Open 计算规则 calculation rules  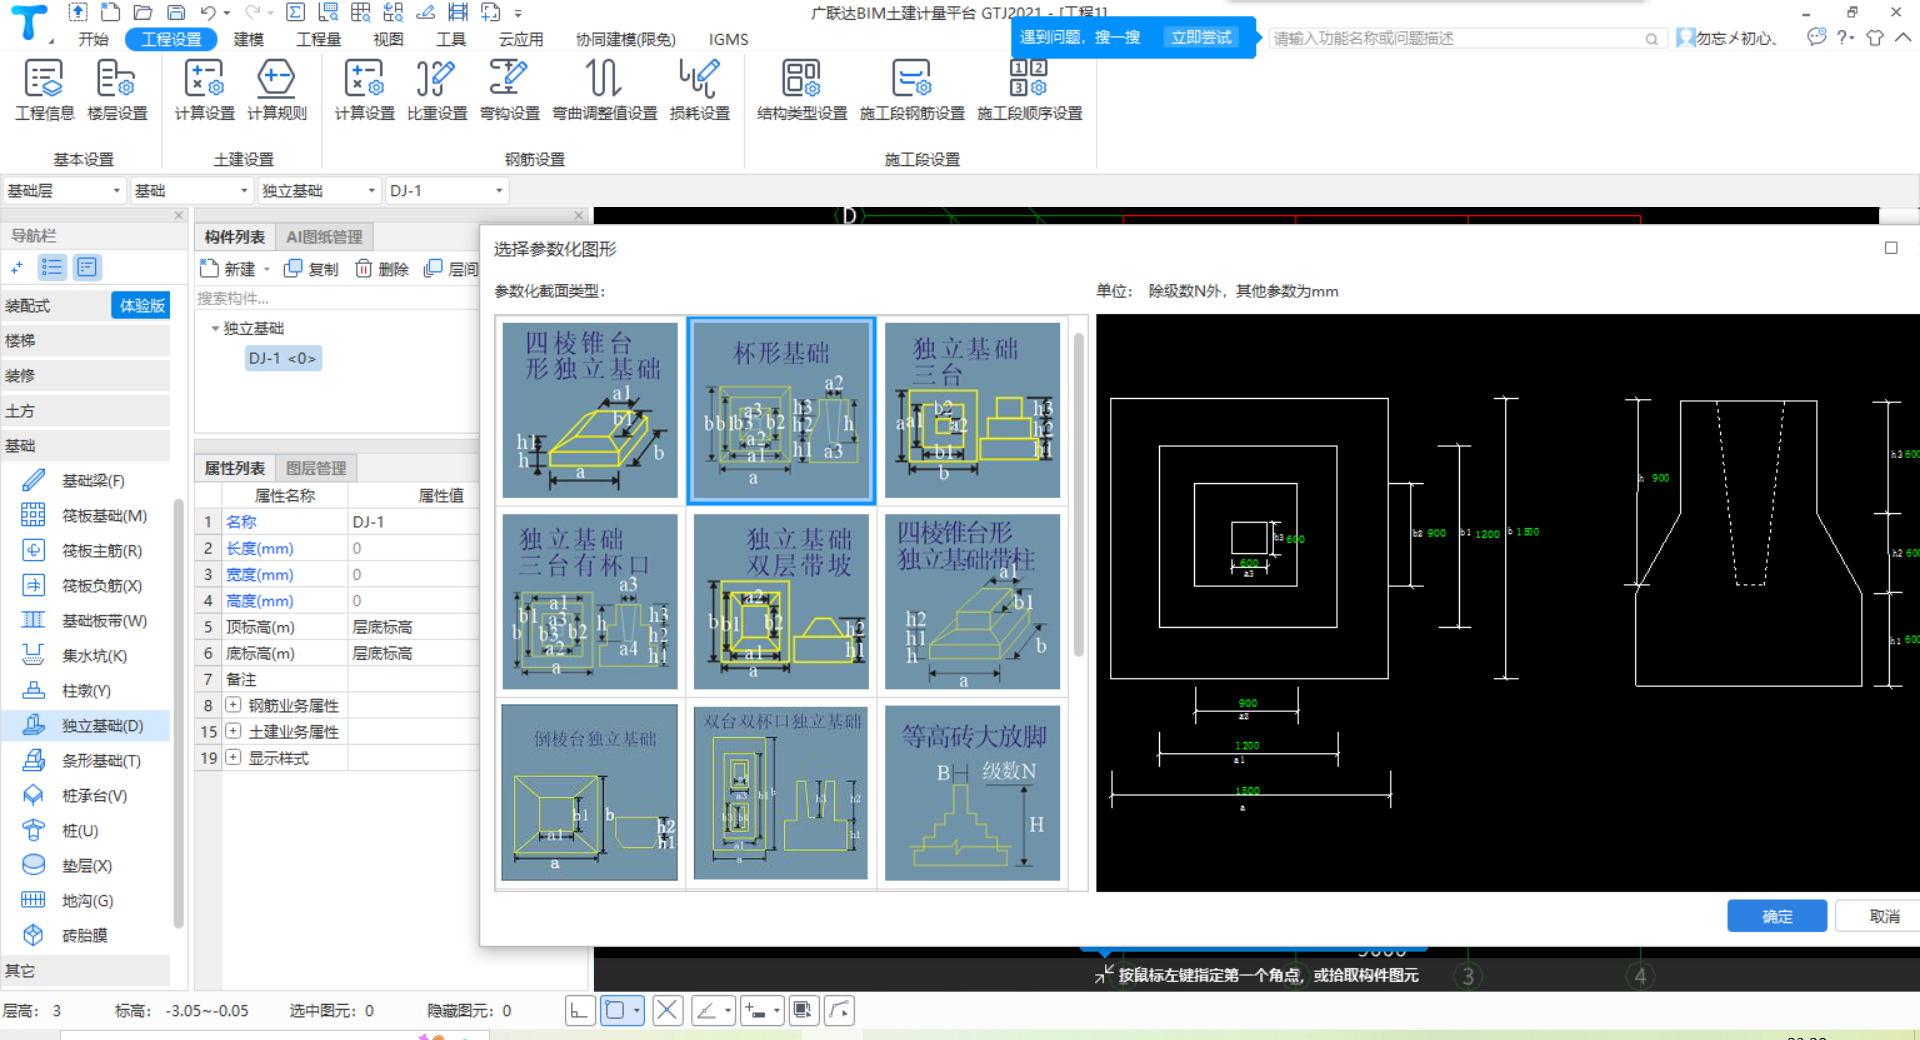277,90
